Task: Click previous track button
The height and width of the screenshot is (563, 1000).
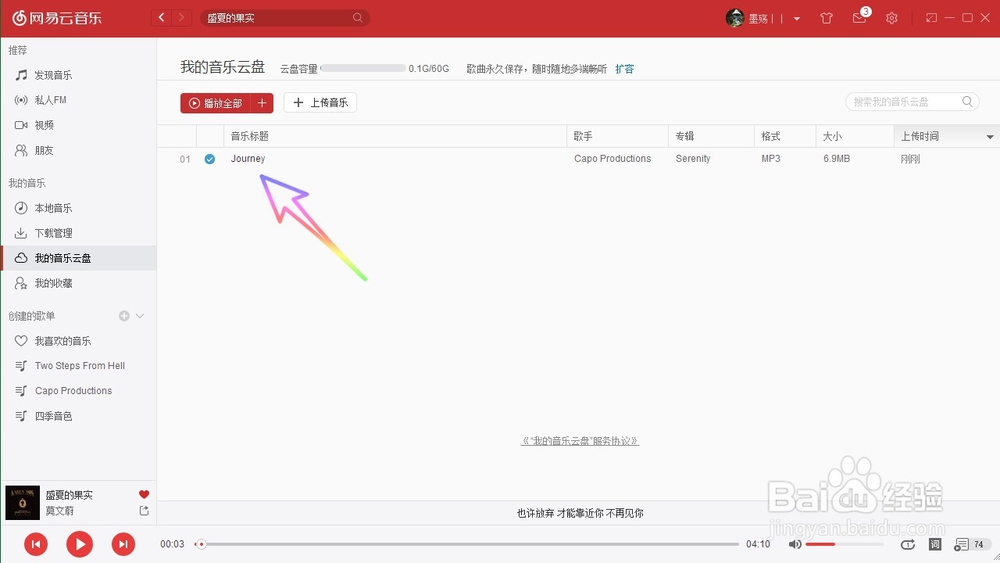Action: point(36,544)
